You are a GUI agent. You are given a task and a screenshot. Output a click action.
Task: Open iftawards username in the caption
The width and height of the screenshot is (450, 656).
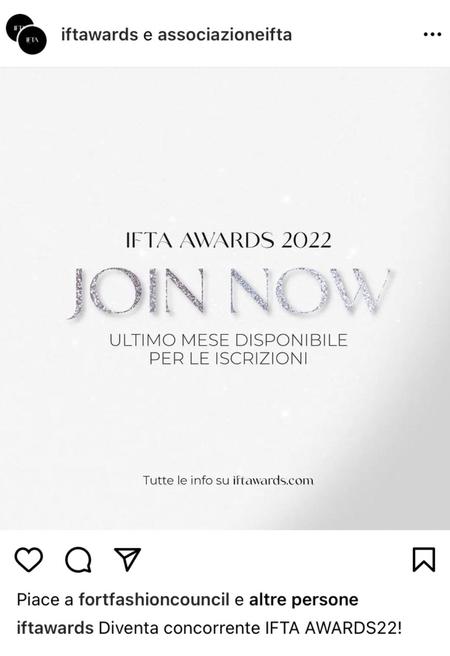55,628
